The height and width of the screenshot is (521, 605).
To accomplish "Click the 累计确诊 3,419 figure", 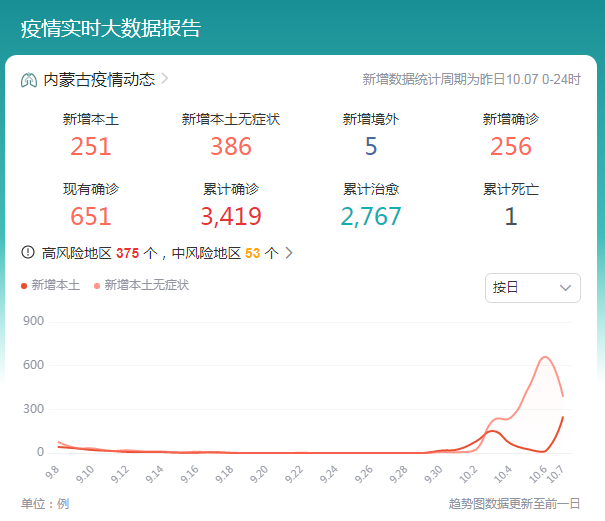I will click(x=231, y=216).
